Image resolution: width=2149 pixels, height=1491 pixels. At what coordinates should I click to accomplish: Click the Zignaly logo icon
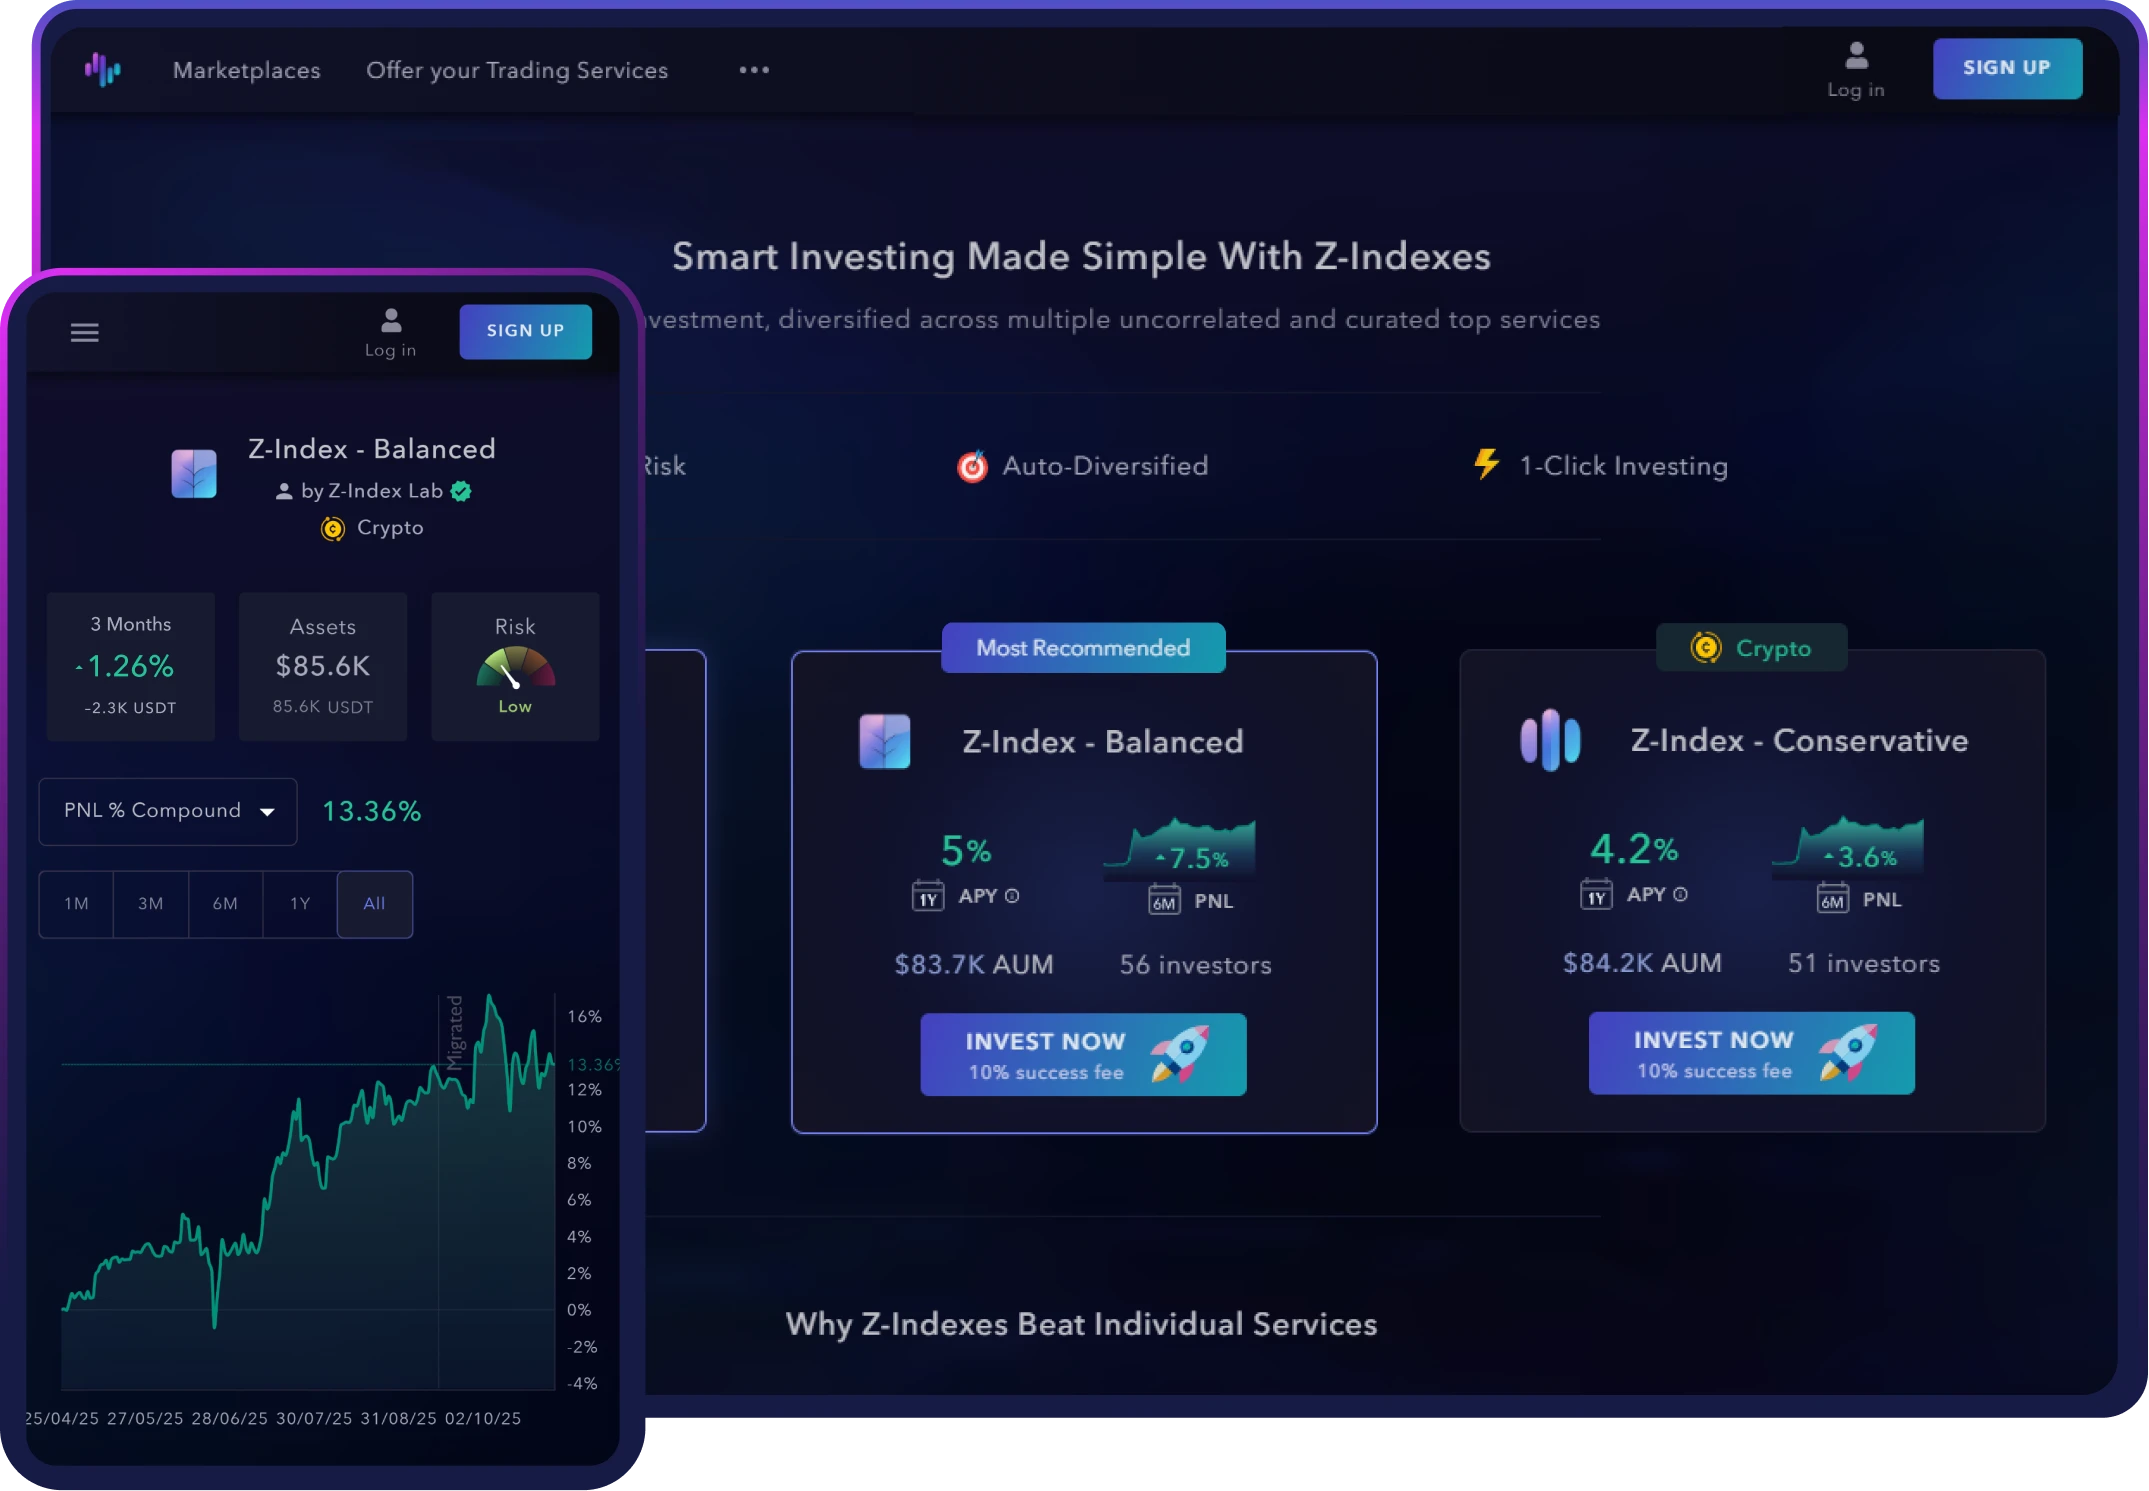tap(102, 69)
